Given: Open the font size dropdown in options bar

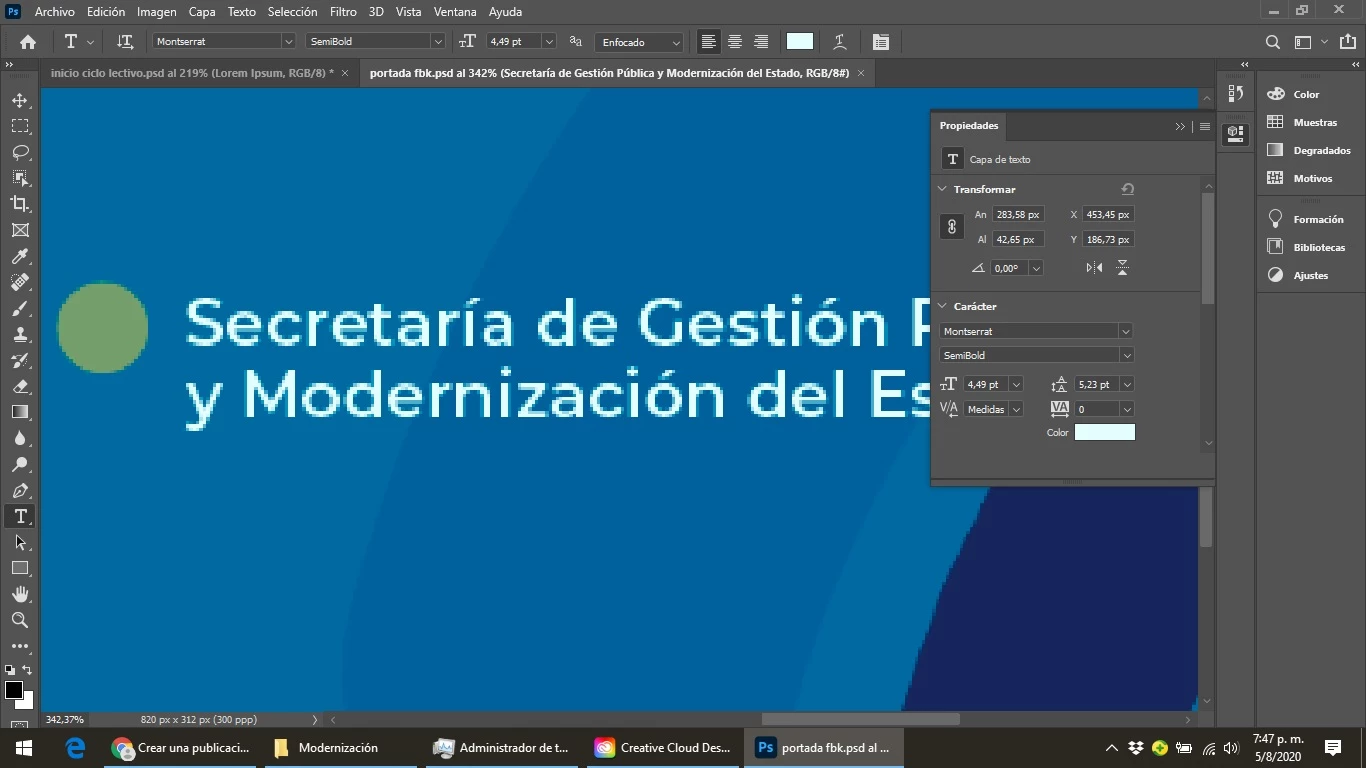Looking at the screenshot, I should [549, 42].
